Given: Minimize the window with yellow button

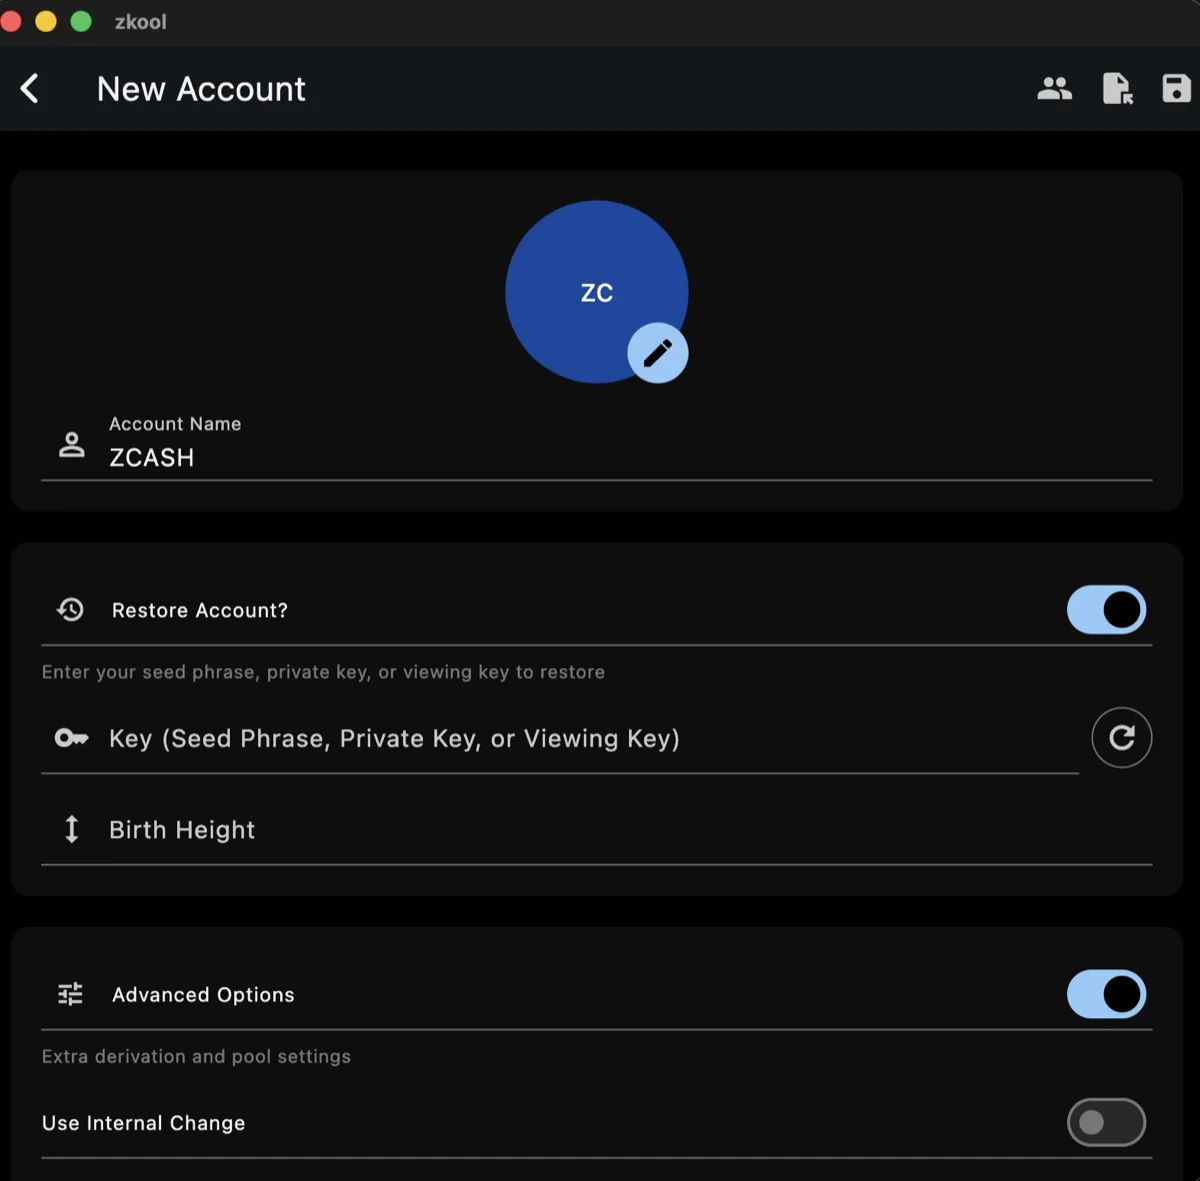Looking at the screenshot, I should [46, 21].
